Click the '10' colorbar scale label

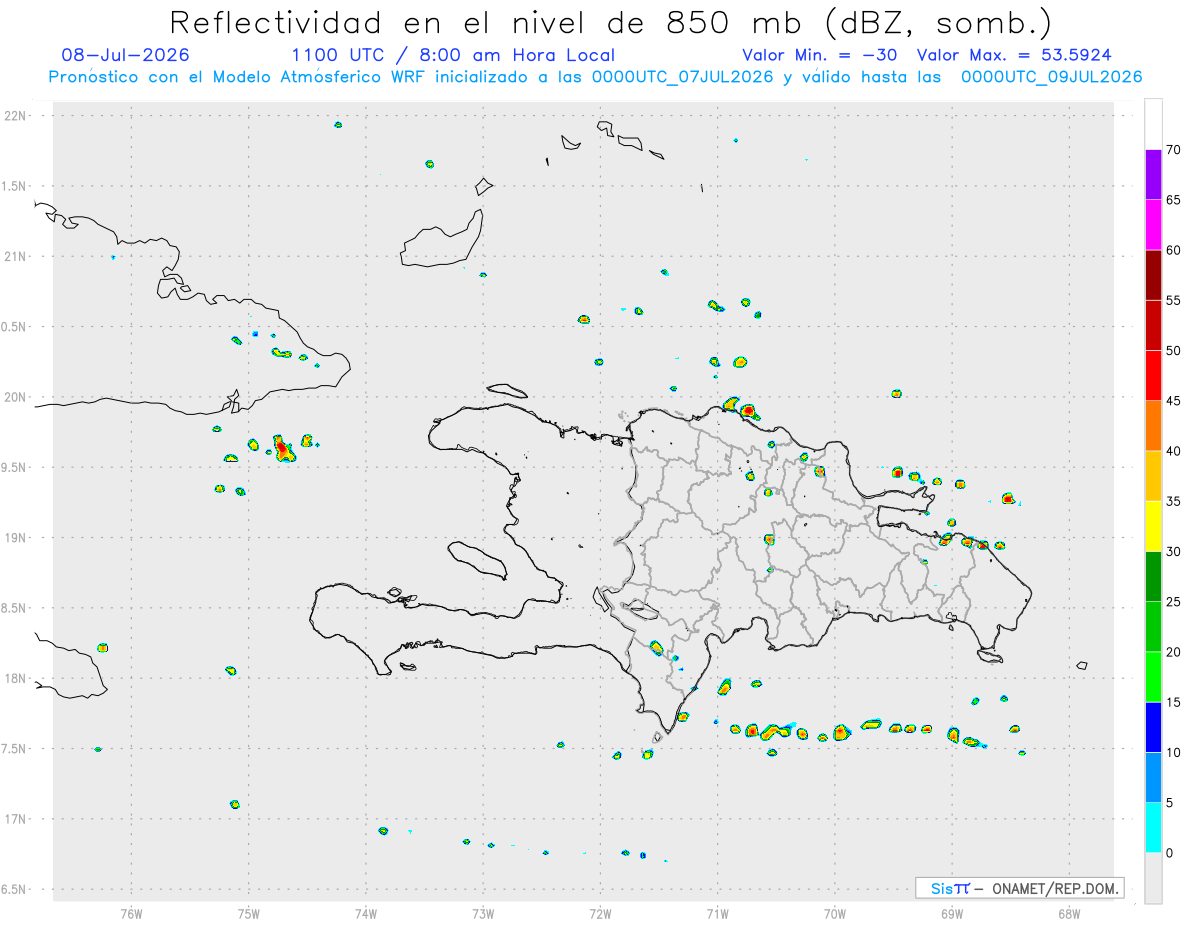pyautogui.click(x=1173, y=752)
